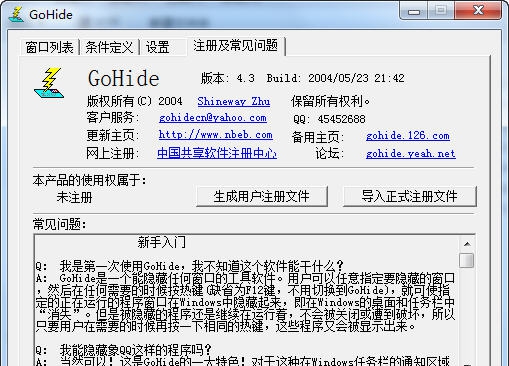Image resolution: width=509 pixels, height=366 pixels.
Task: Click the 本产品的使用权属于 label
Action: click(89, 180)
